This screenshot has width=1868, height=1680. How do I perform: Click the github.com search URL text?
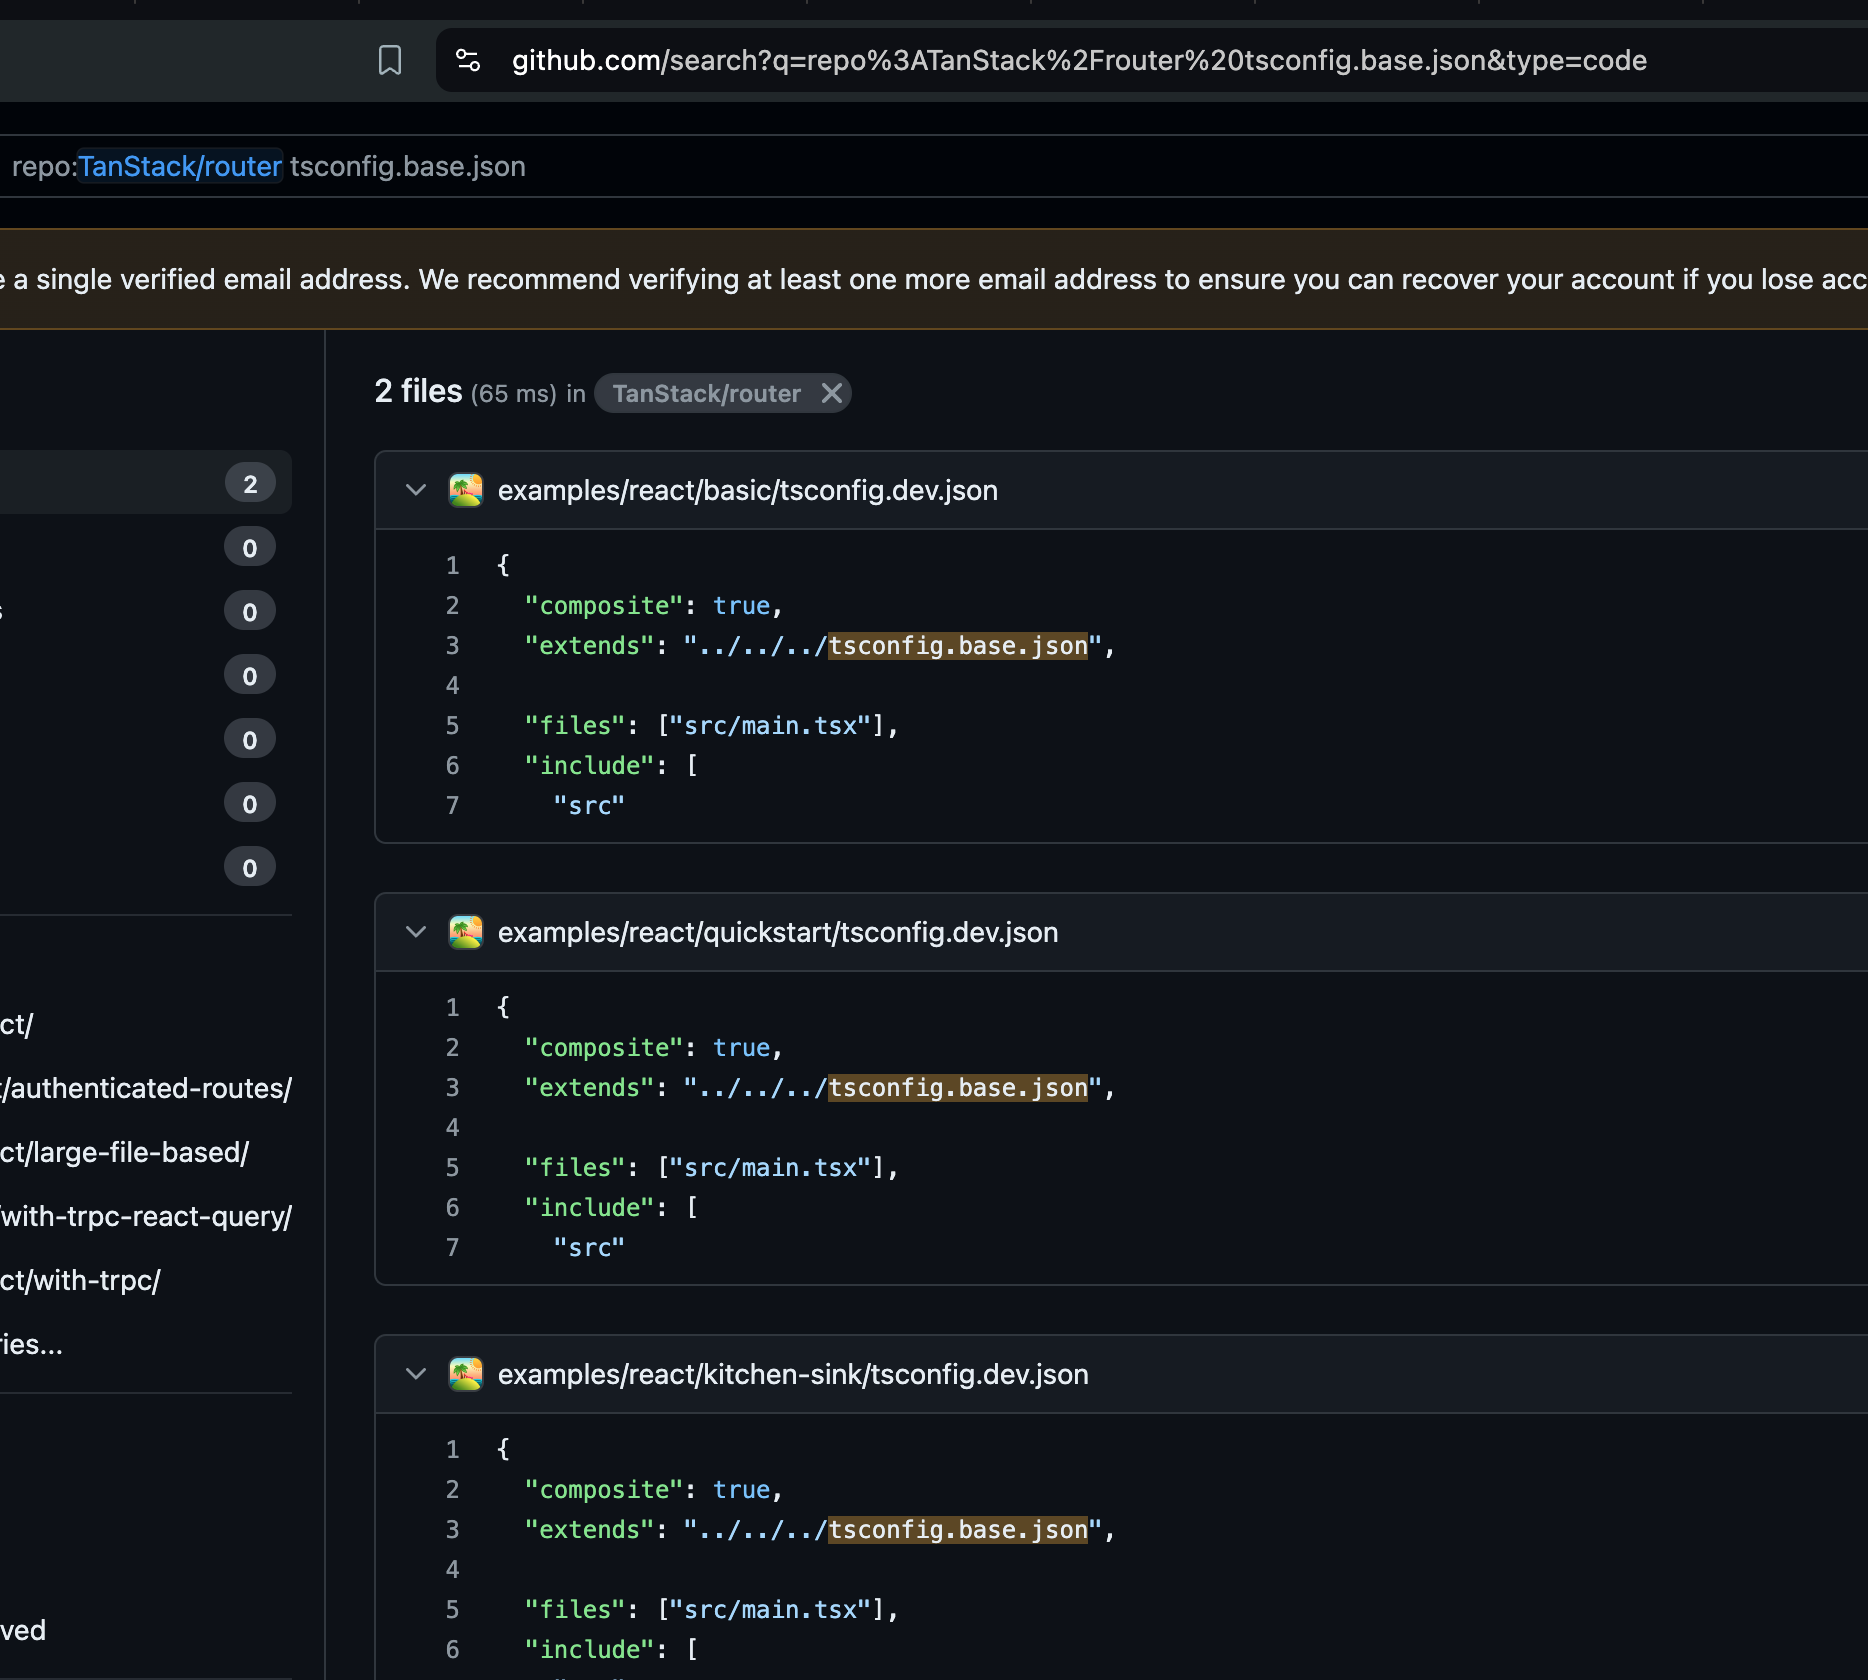click(x=1079, y=60)
